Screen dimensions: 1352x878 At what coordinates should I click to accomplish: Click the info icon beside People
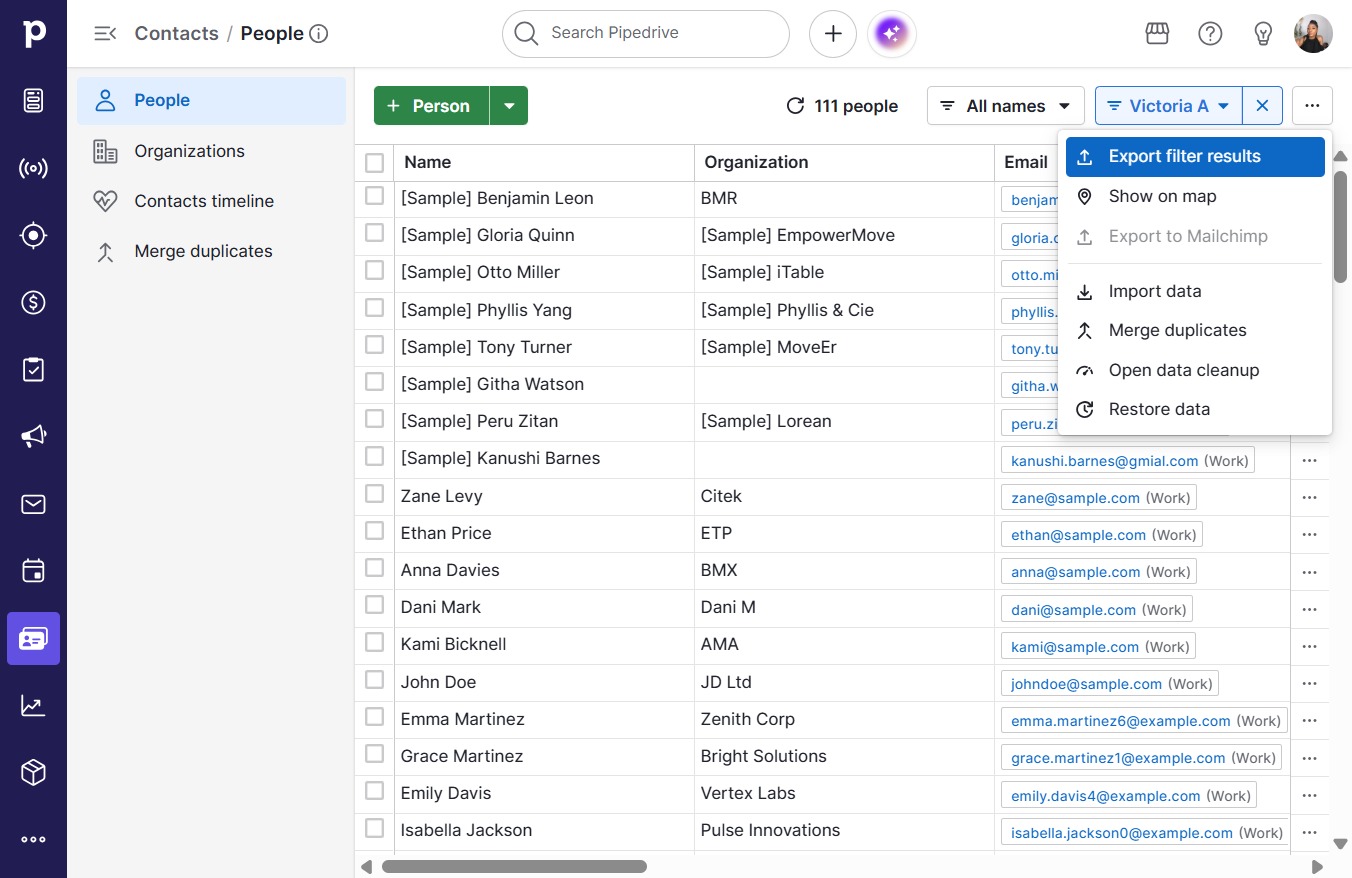tap(319, 34)
